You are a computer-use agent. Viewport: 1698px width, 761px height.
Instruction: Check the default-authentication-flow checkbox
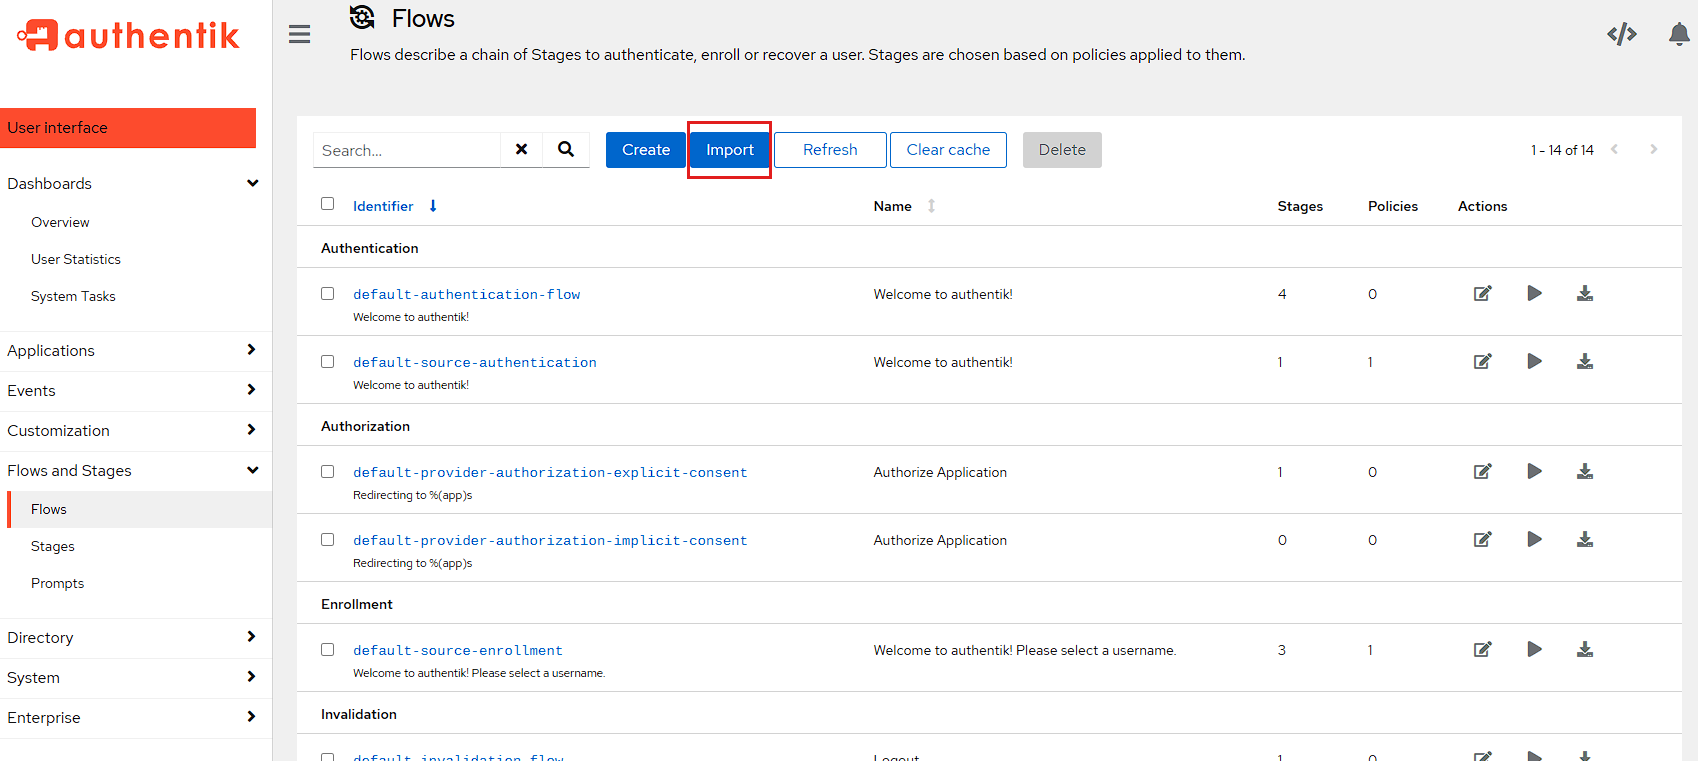click(327, 294)
